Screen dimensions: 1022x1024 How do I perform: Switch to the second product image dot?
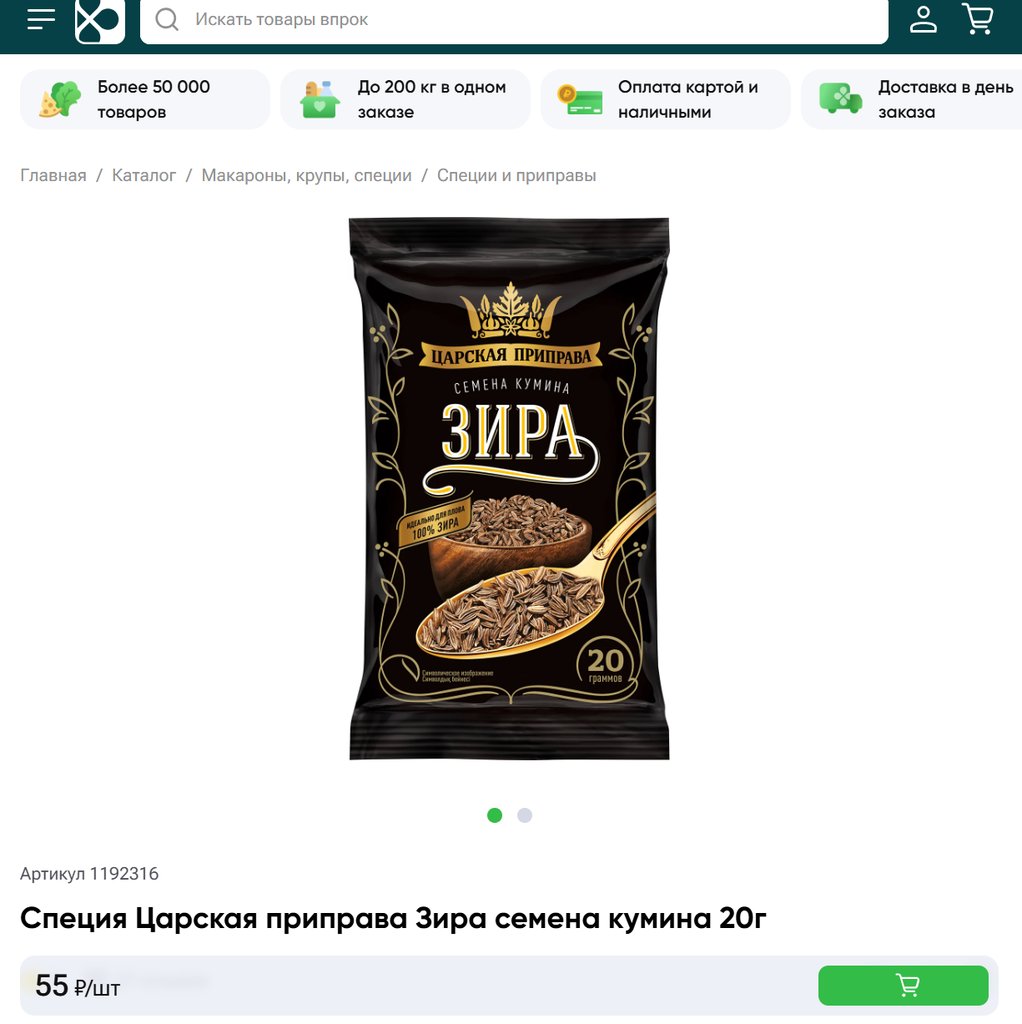[524, 815]
